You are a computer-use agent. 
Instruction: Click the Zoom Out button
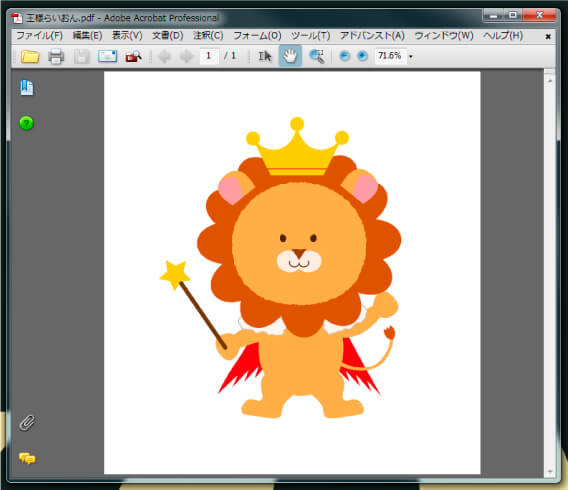[344, 56]
